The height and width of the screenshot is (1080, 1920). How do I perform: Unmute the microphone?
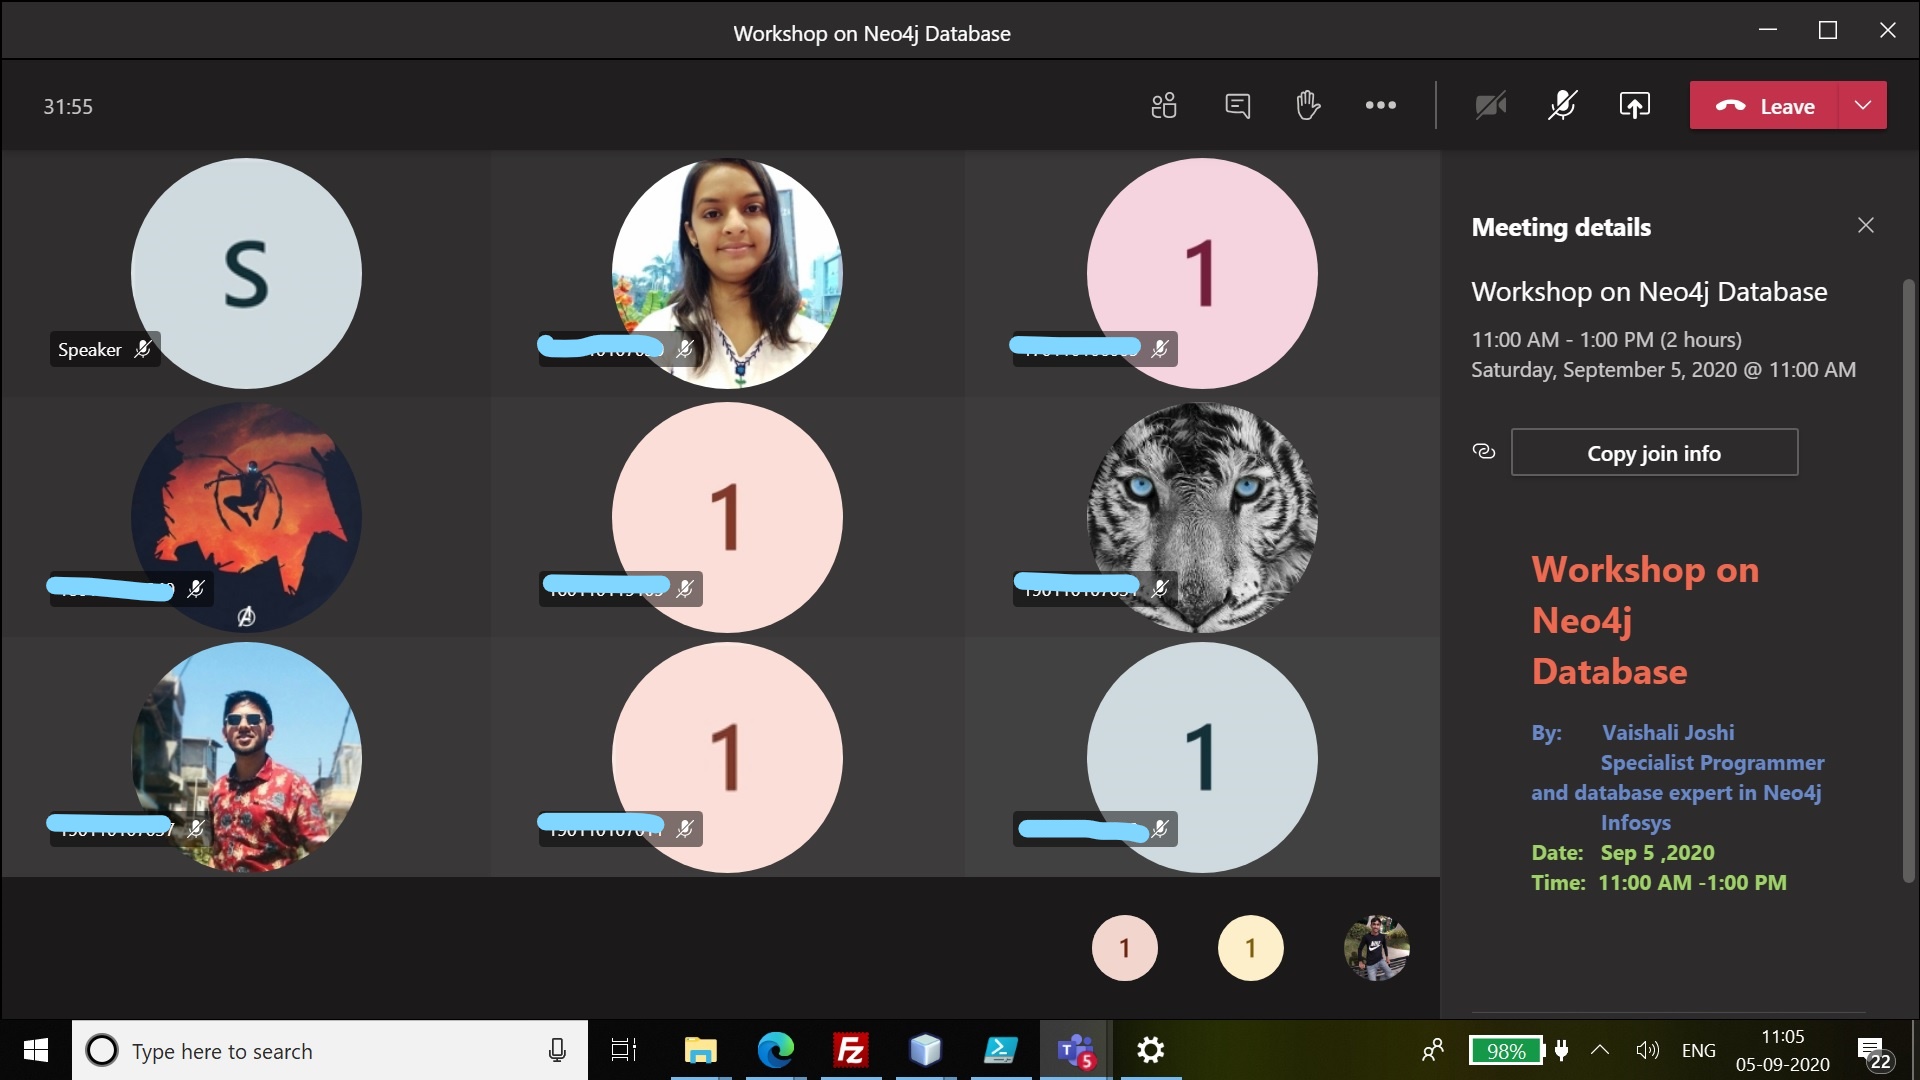click(1562, 105)
